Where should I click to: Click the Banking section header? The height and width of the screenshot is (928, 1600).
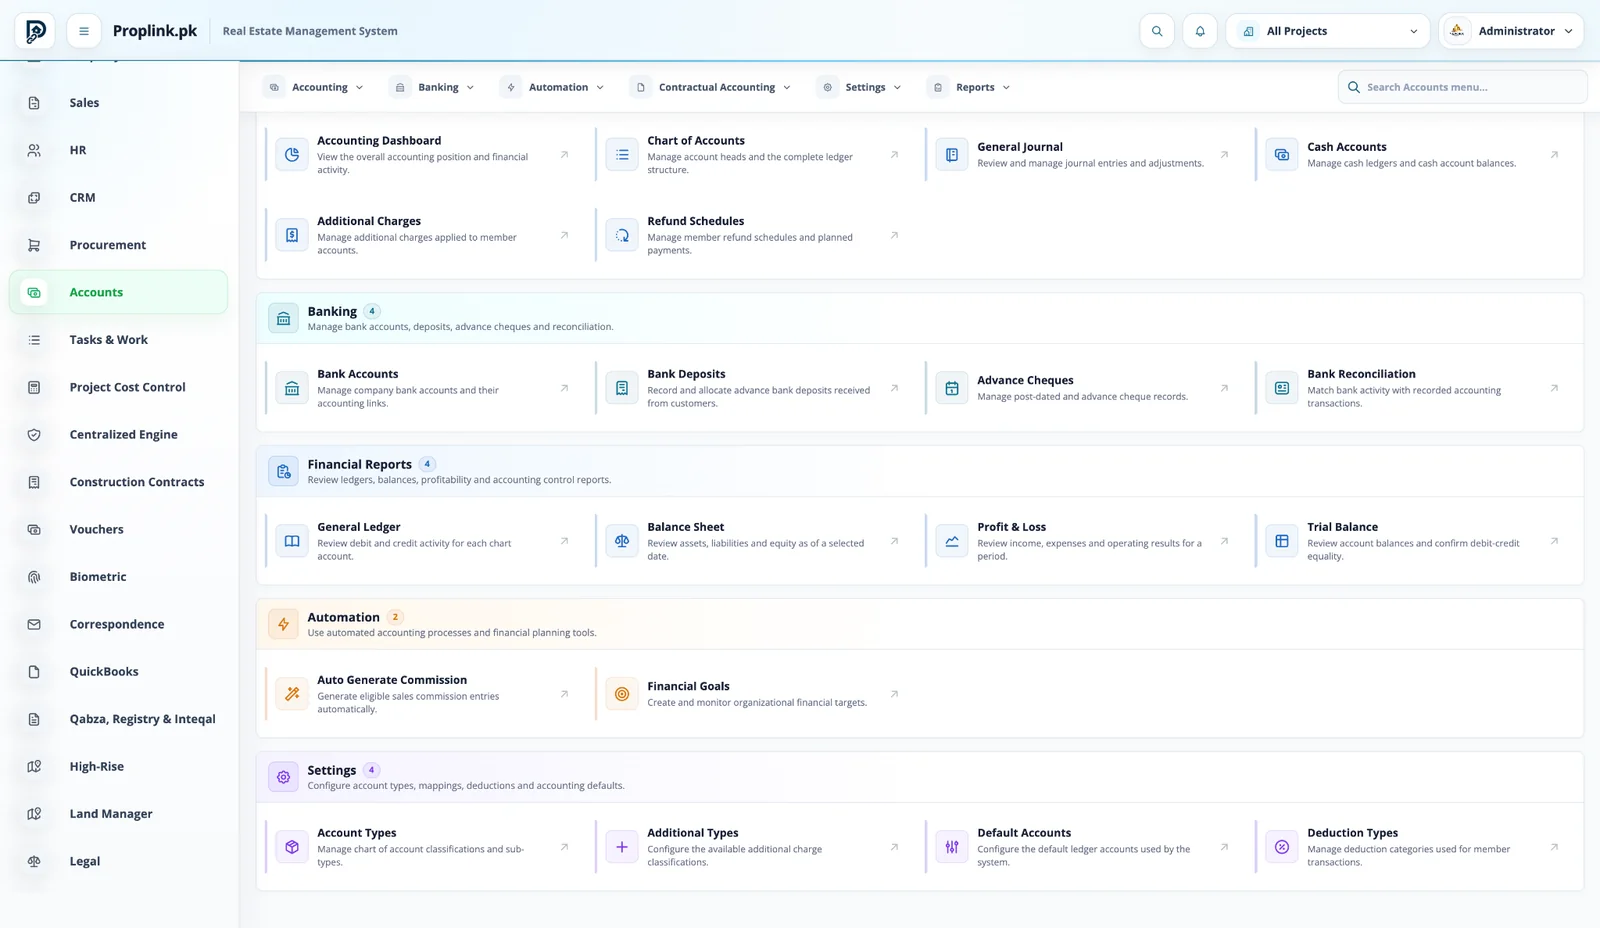pyautogui.click(x=920, y=318)
